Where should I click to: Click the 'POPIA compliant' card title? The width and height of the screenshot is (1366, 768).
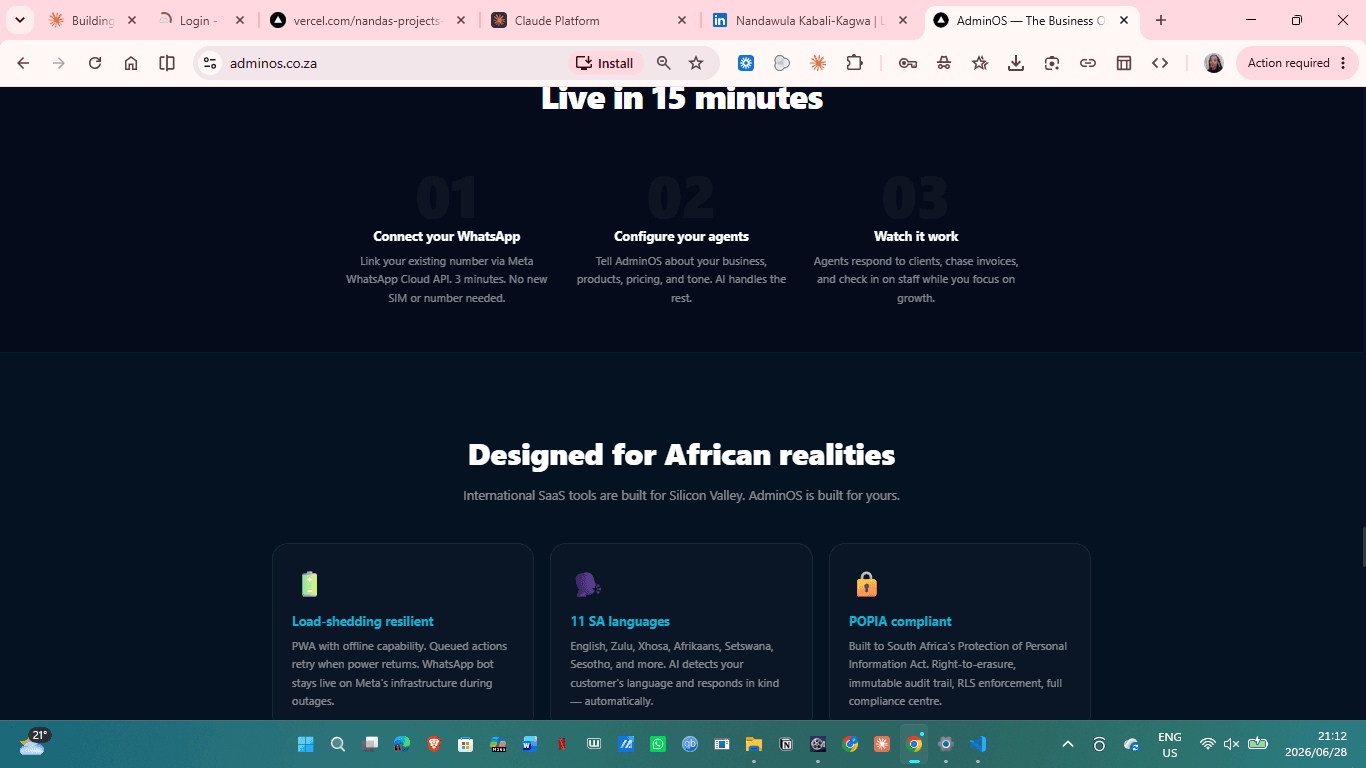click(x=900, y=621)
